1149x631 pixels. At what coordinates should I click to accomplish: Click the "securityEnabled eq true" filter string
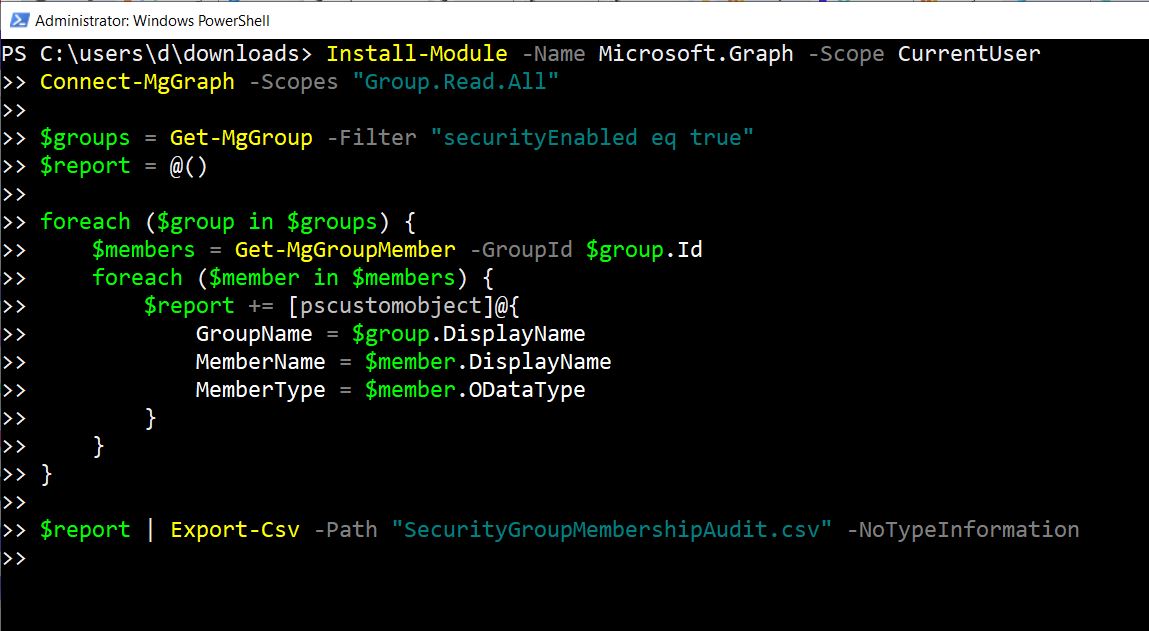point(591,137)
